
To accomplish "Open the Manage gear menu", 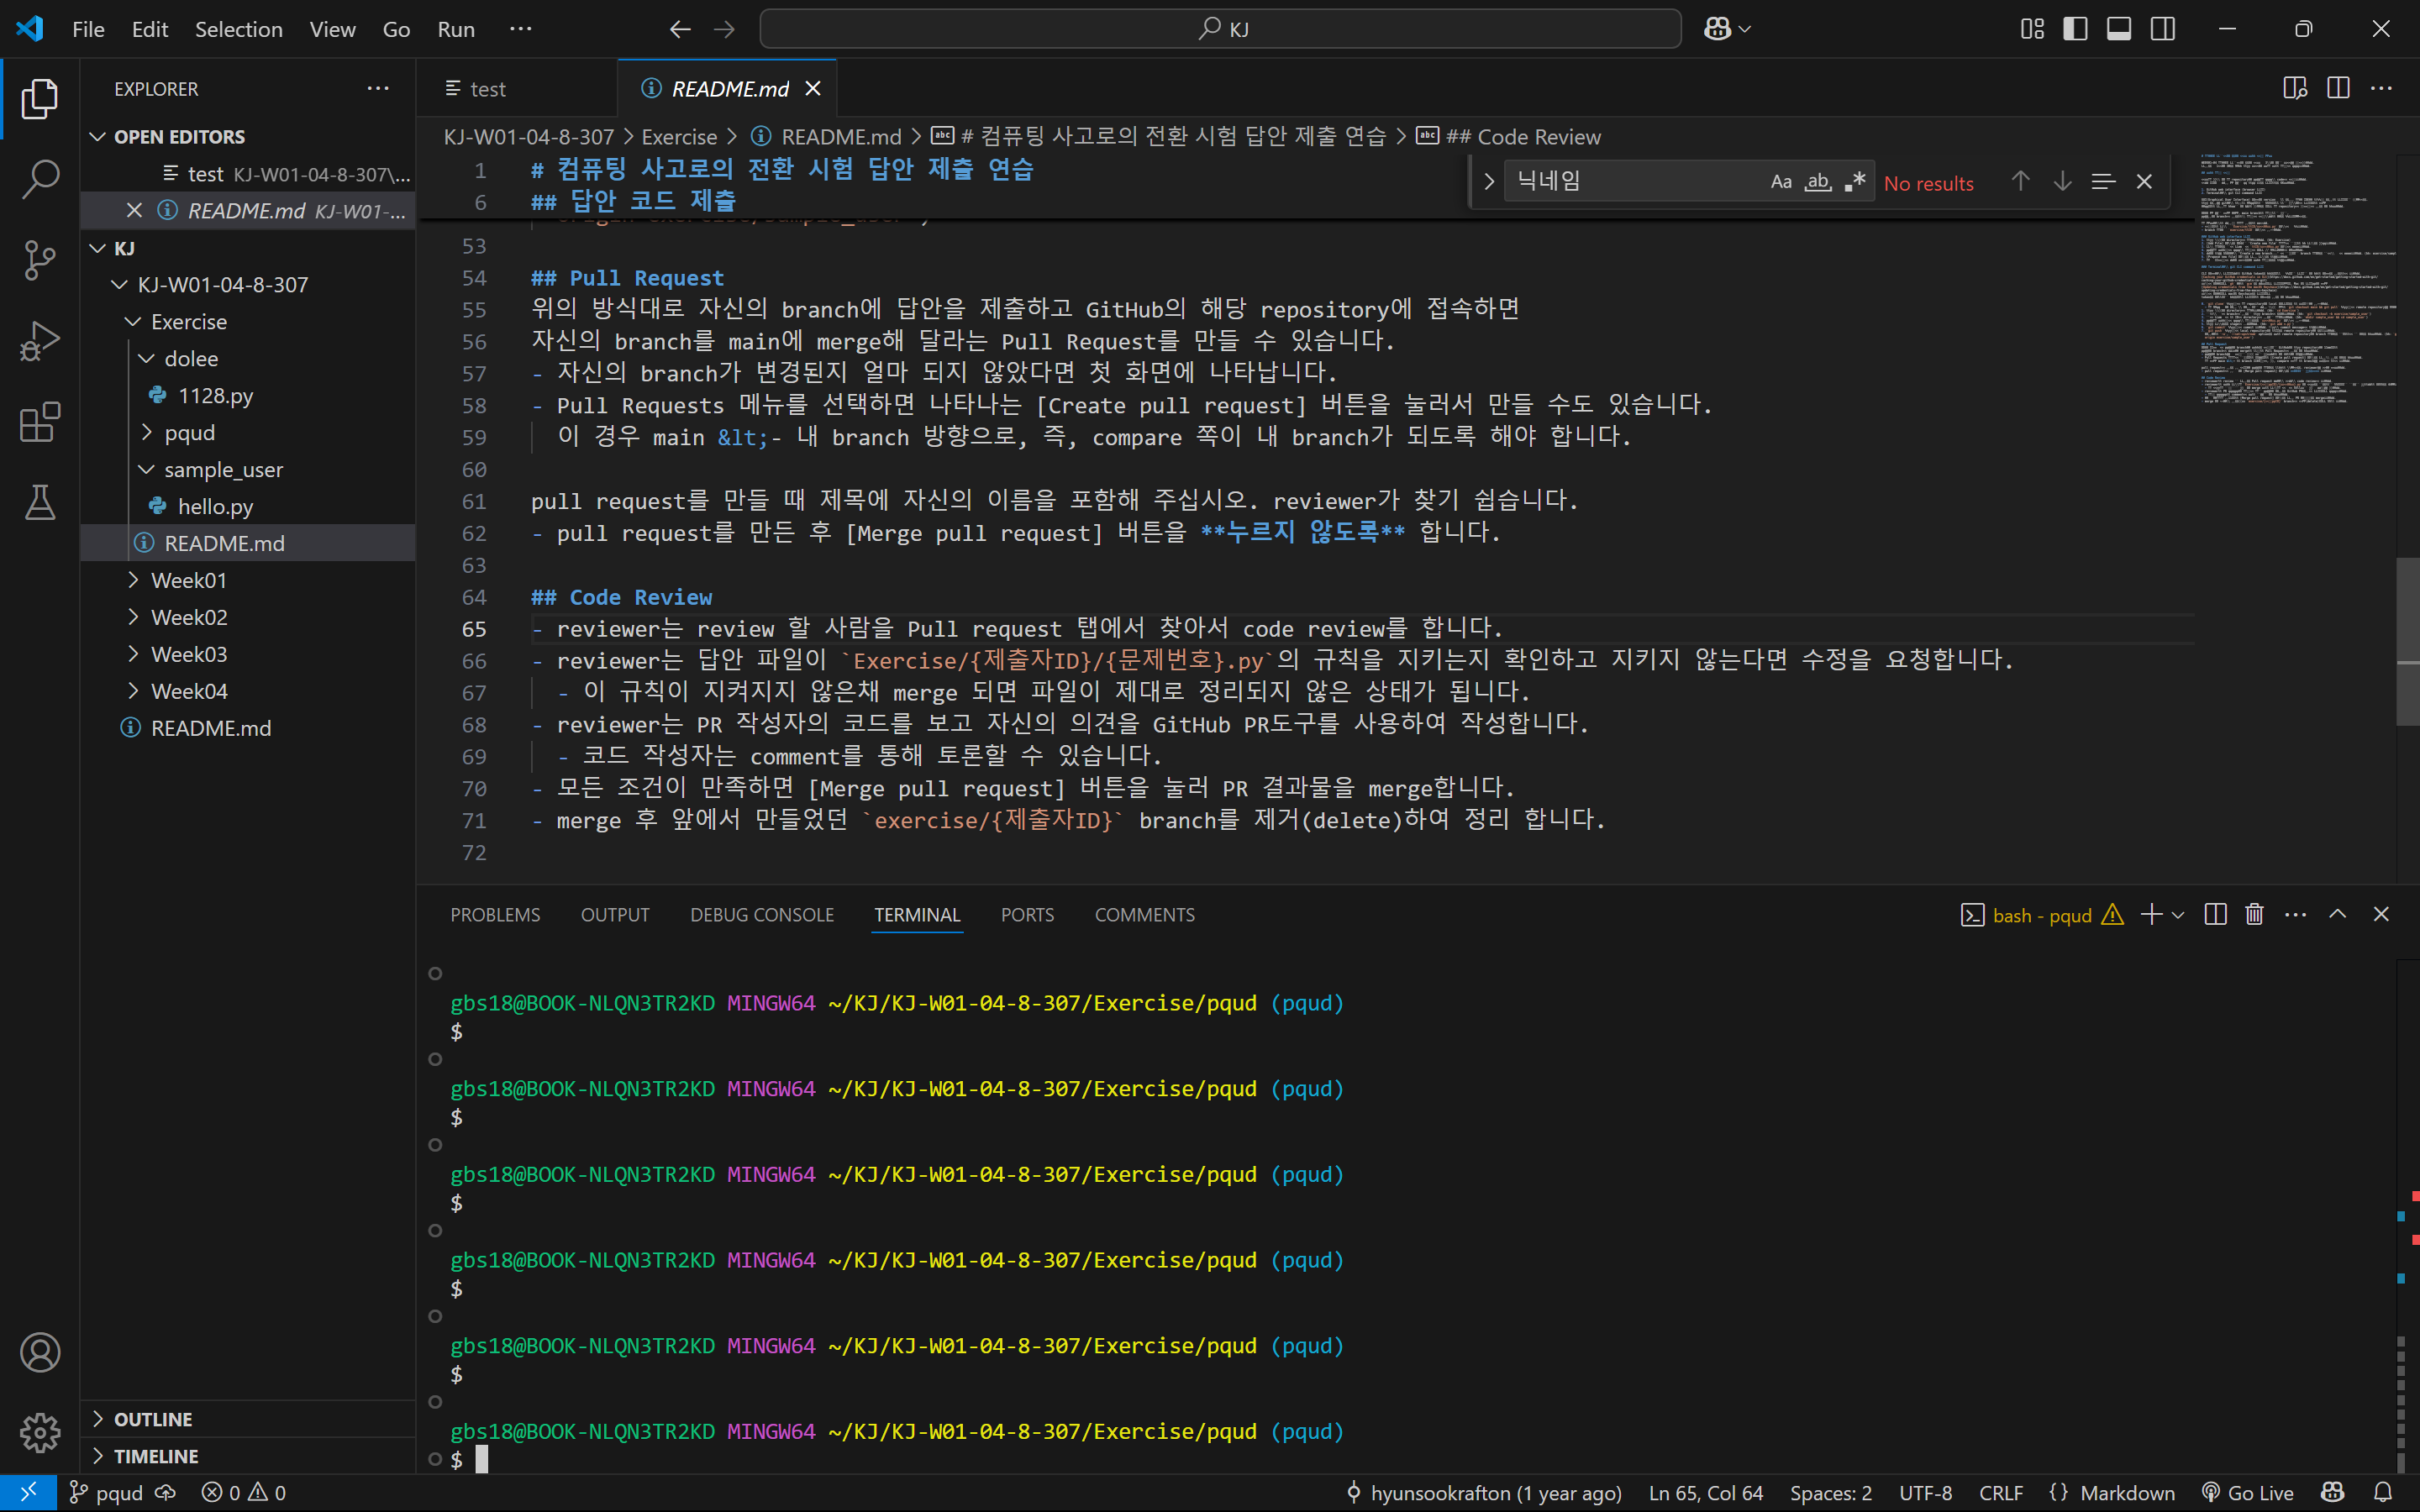I will point(40,1433).
